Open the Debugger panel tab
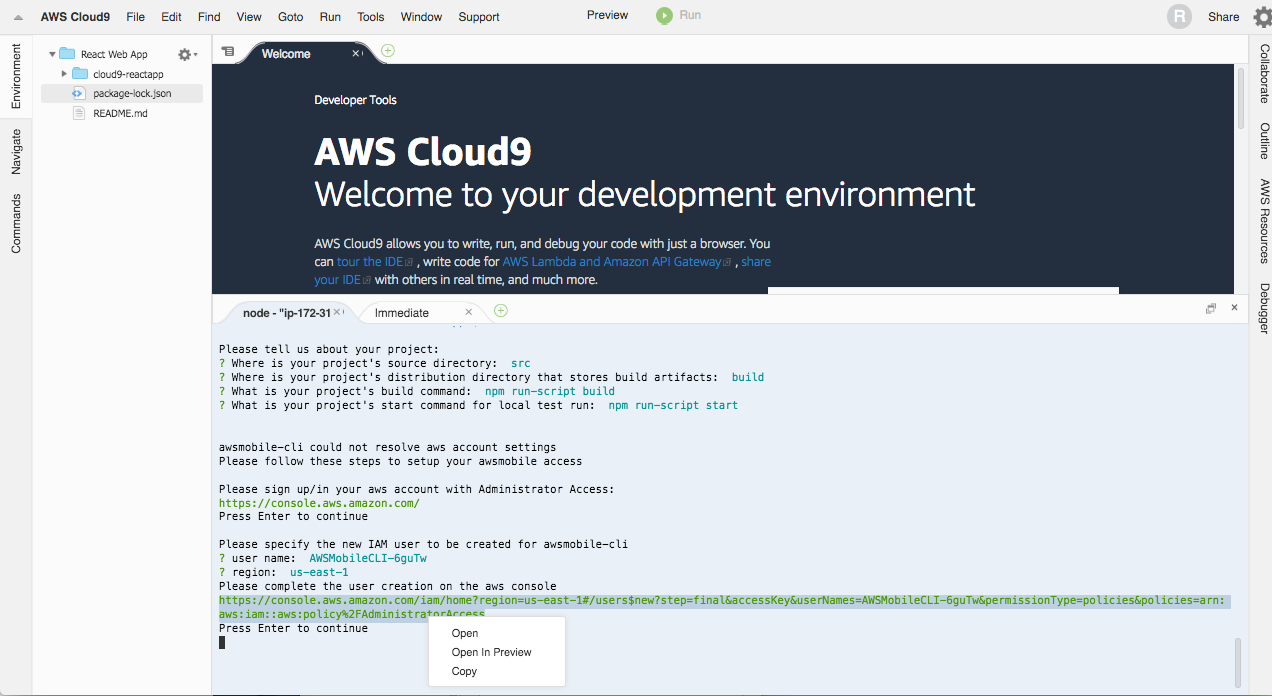Image resolution: width=1272 pixels, height=696 pixels. pyautogui.click(x=1264, y=308)
